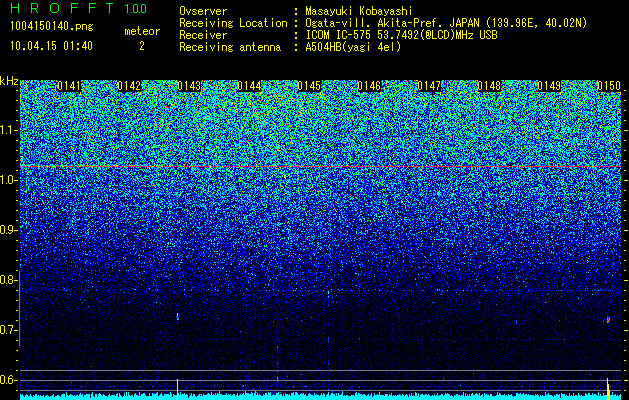The height and width of the screenshot is (400, 629).
Task: Click the 'Receiving antenna' label
Action: (230, 47)
